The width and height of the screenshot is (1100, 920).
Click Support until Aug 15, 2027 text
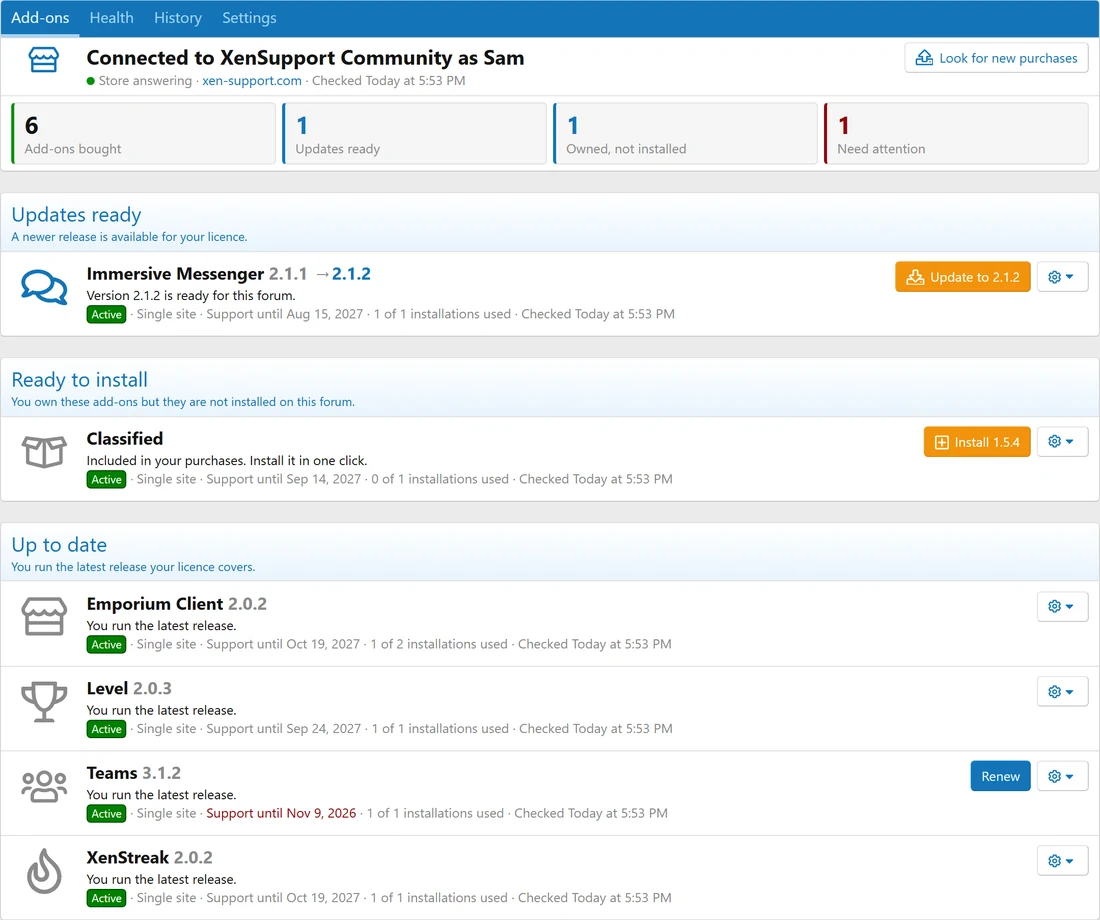pyautogui.click(x=285, y=314)
